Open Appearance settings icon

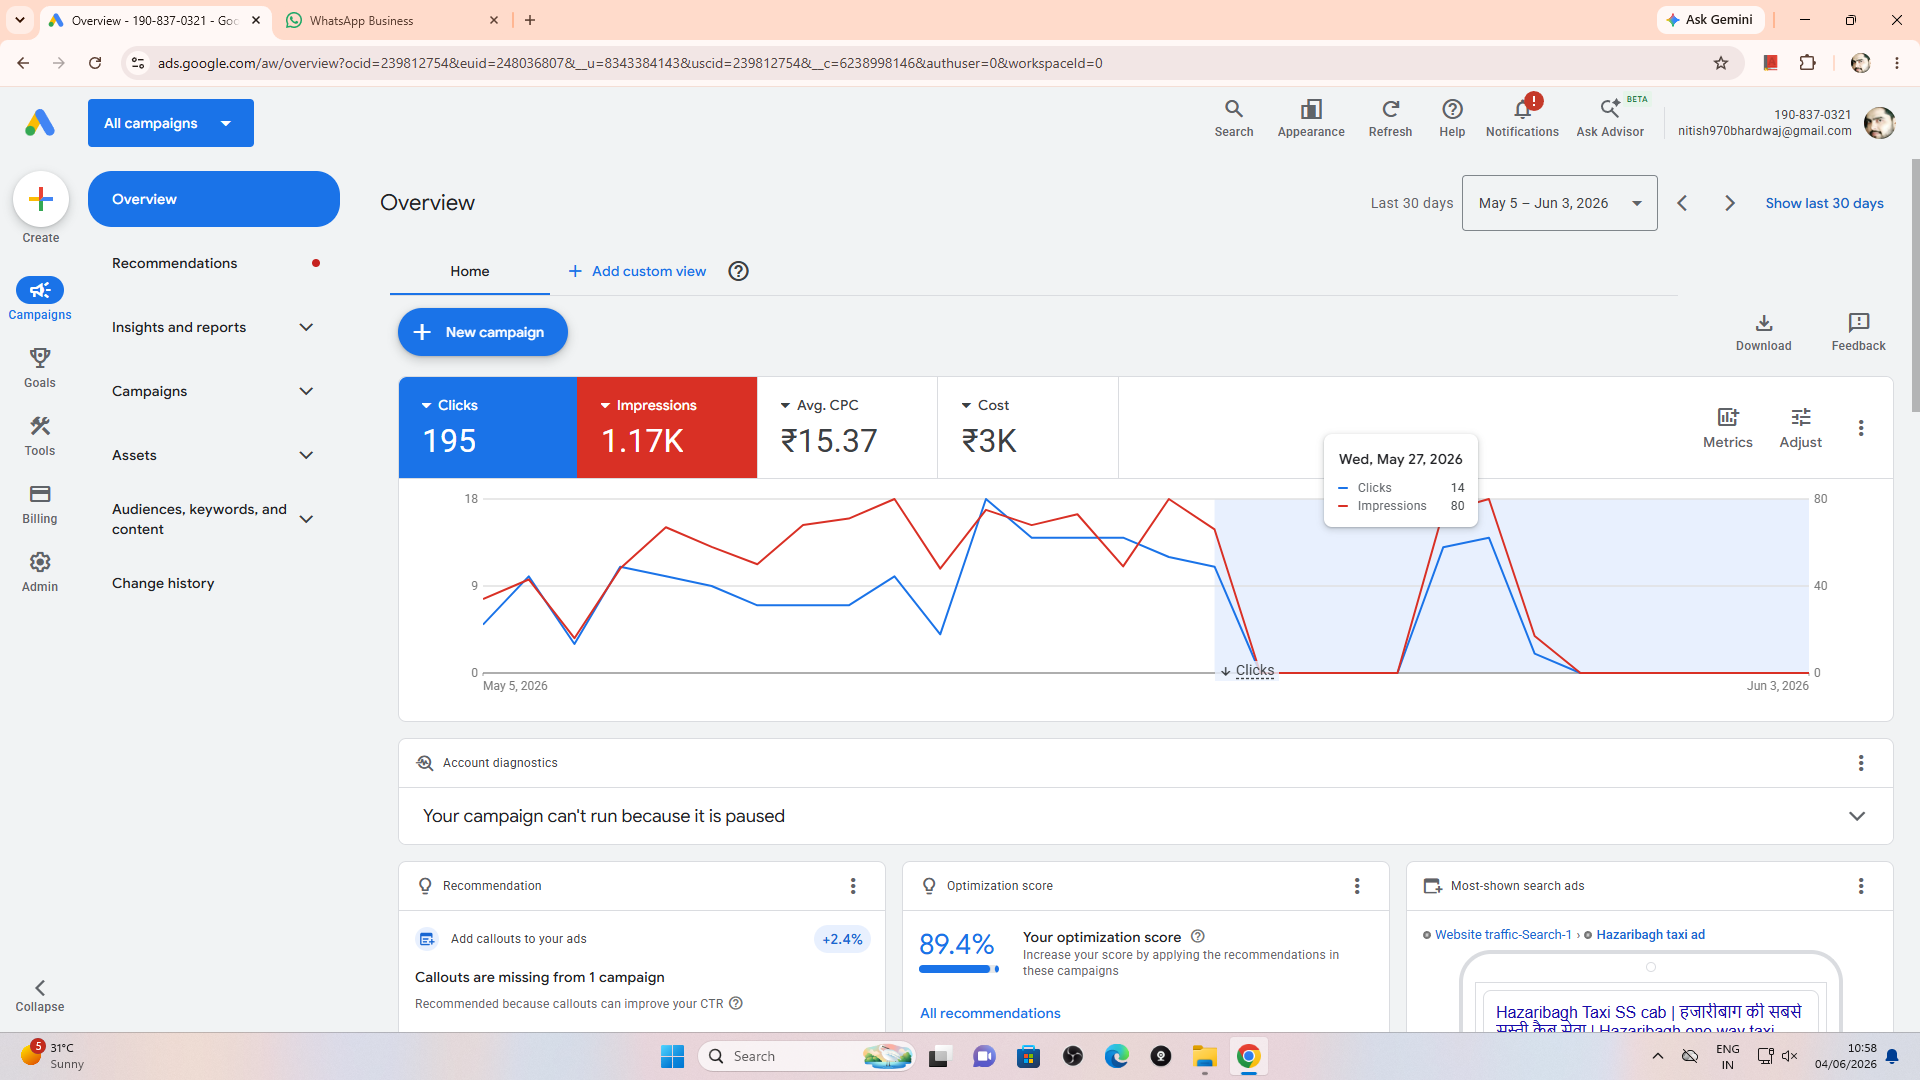click(1311, 118)
